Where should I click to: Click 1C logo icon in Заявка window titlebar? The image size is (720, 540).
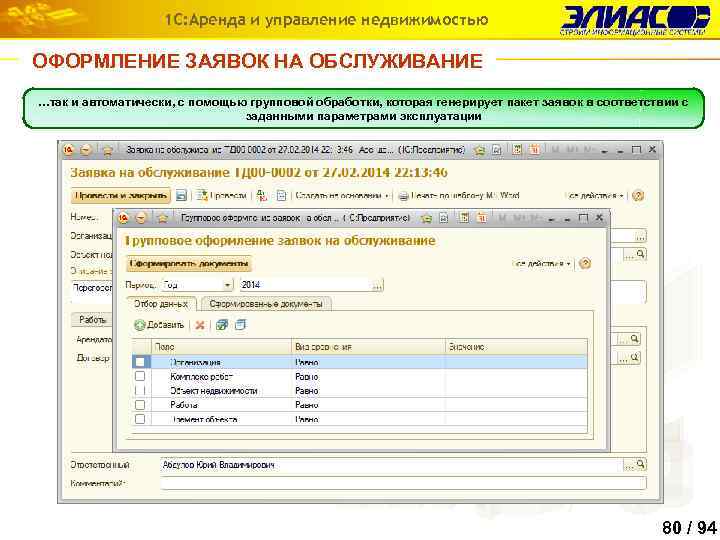coord(69,150)
